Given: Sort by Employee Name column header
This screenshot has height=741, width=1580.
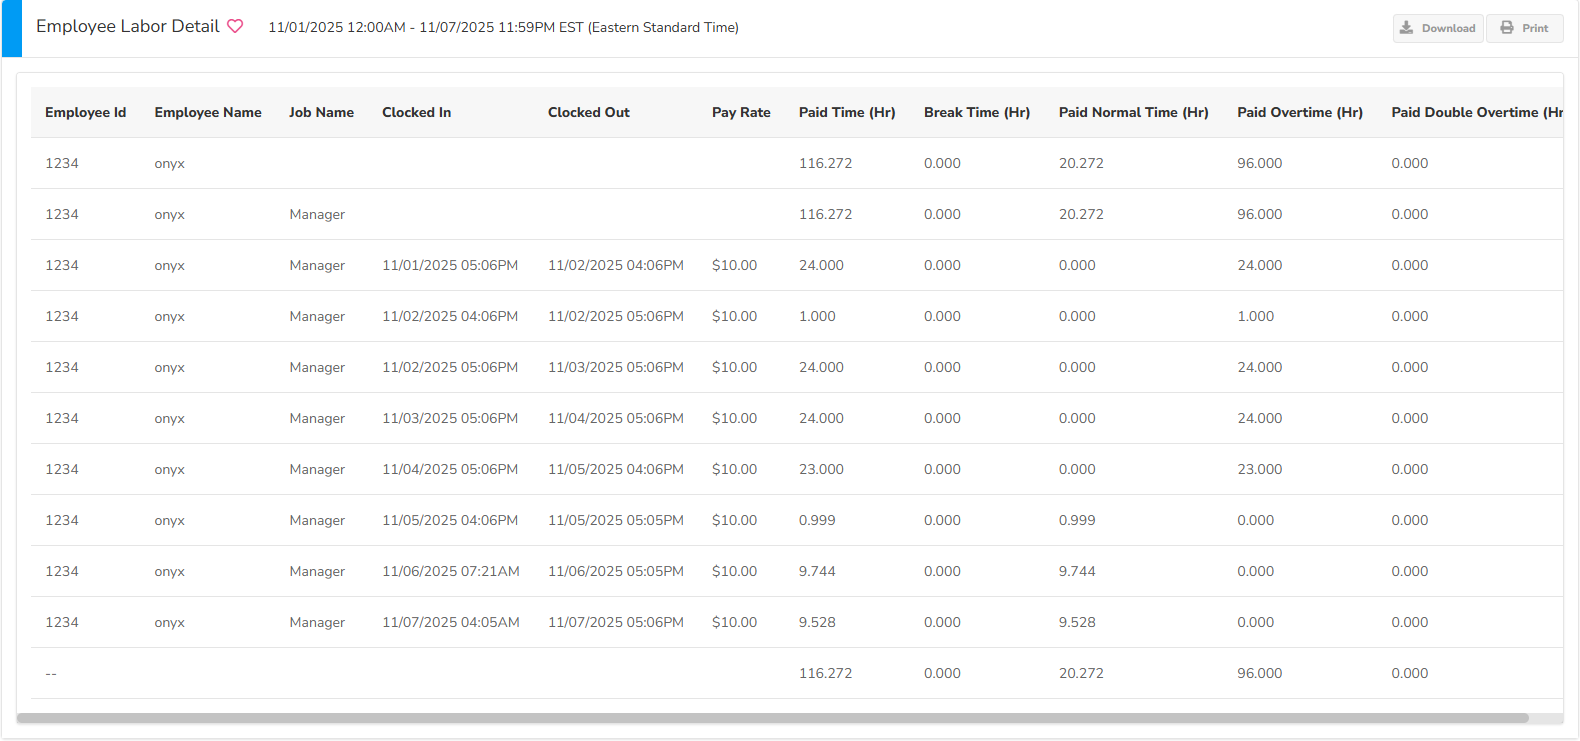Looking at the screenshot, I should click(x=208, y=113).
